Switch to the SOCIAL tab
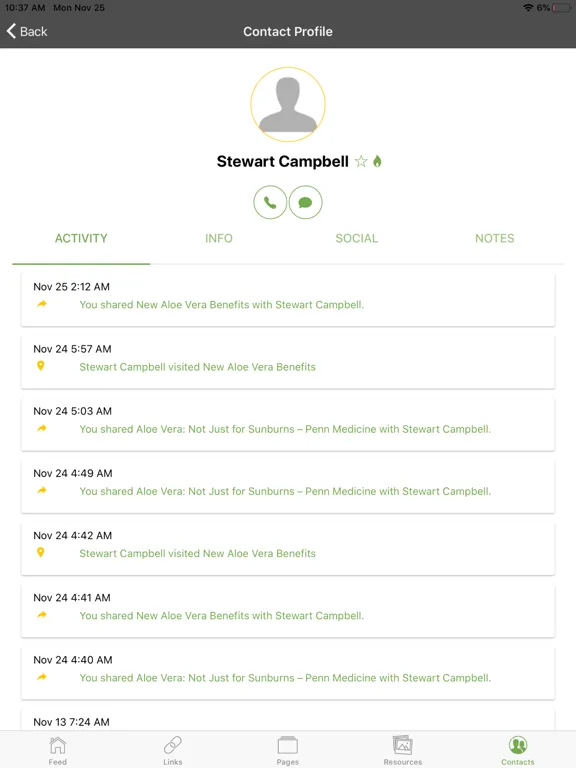The image size is (576, 768). [x=357, y=239]
